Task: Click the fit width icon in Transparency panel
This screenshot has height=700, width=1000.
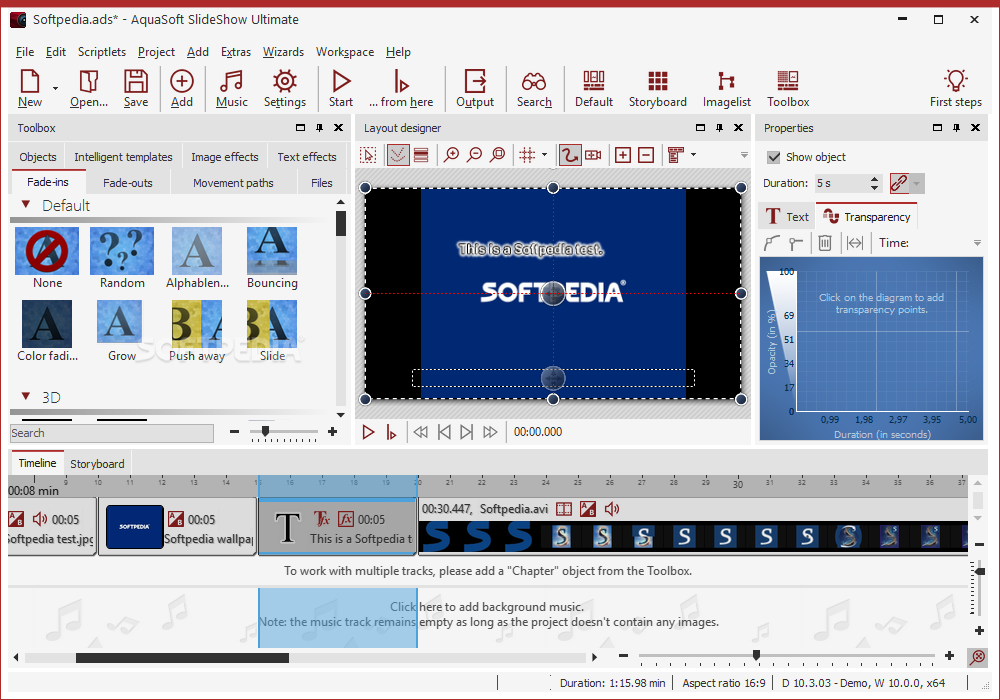Action: [855, 243]
